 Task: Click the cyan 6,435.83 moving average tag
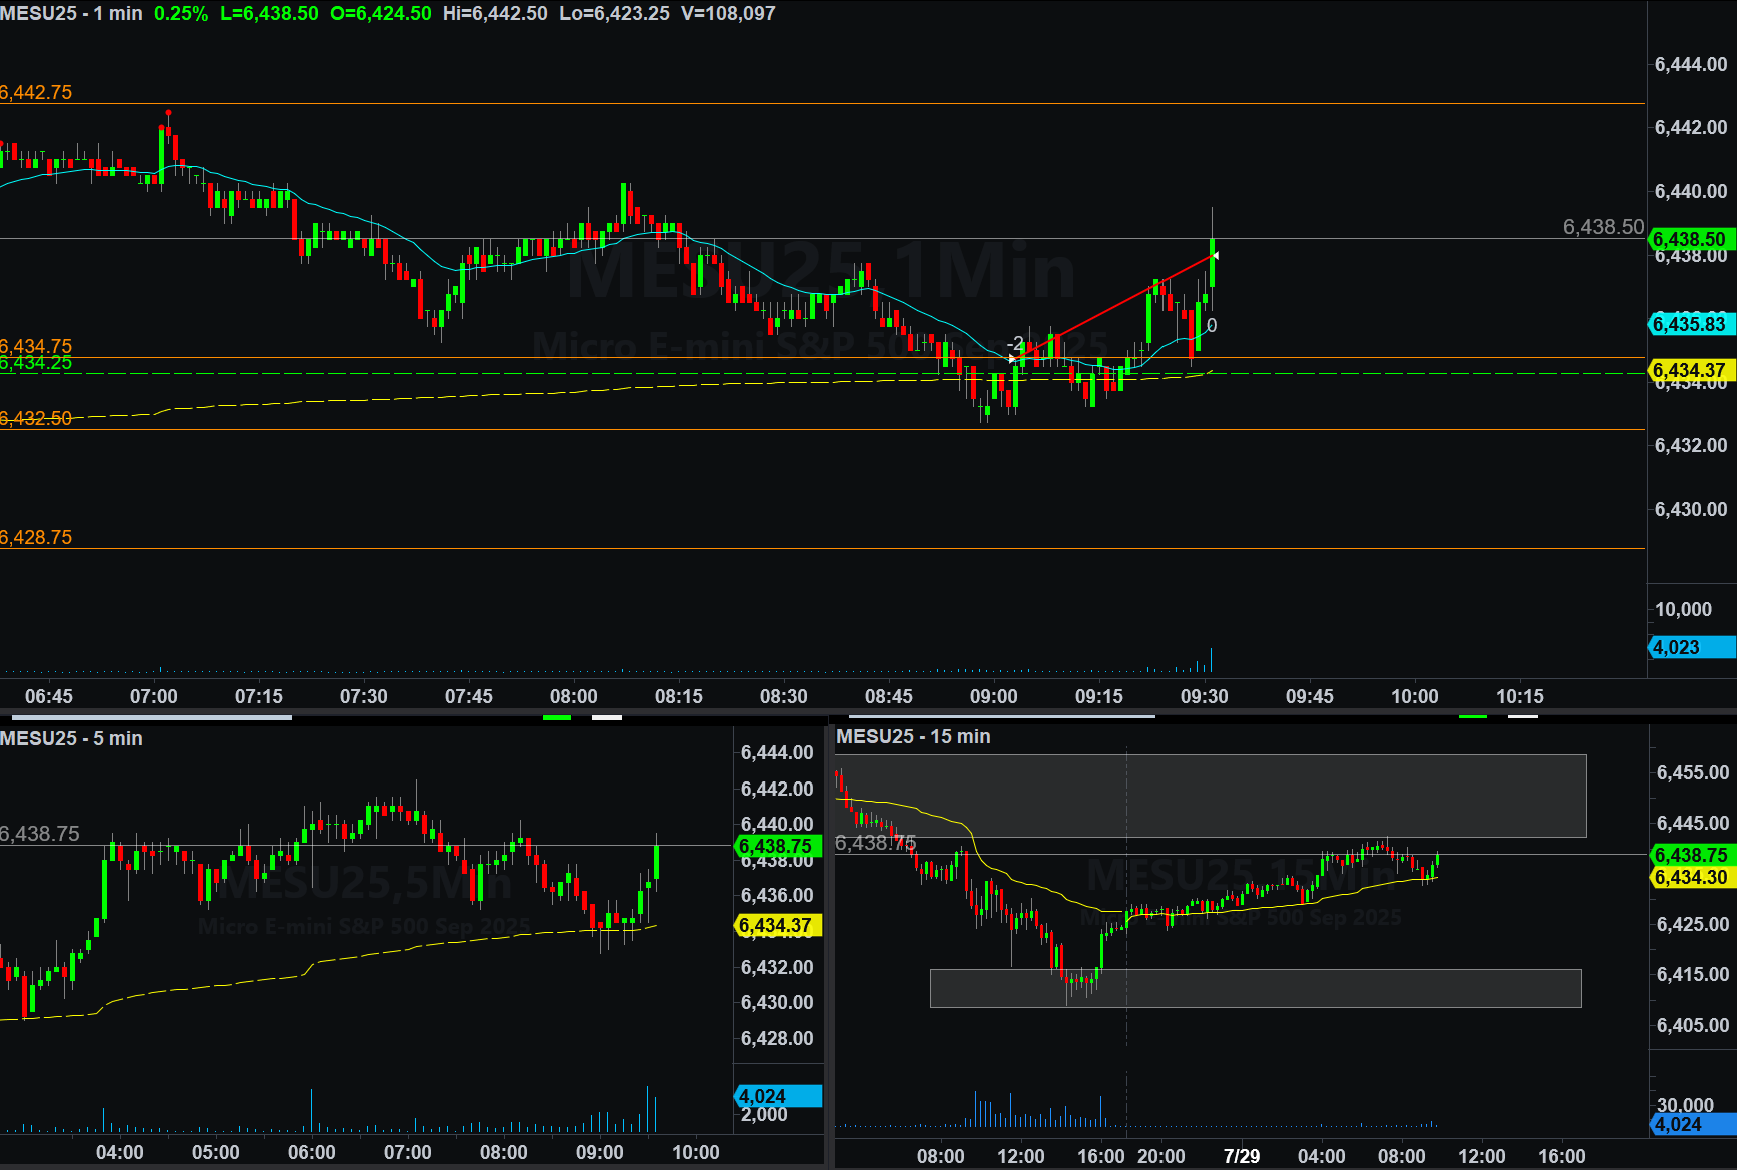(1692, 324)
